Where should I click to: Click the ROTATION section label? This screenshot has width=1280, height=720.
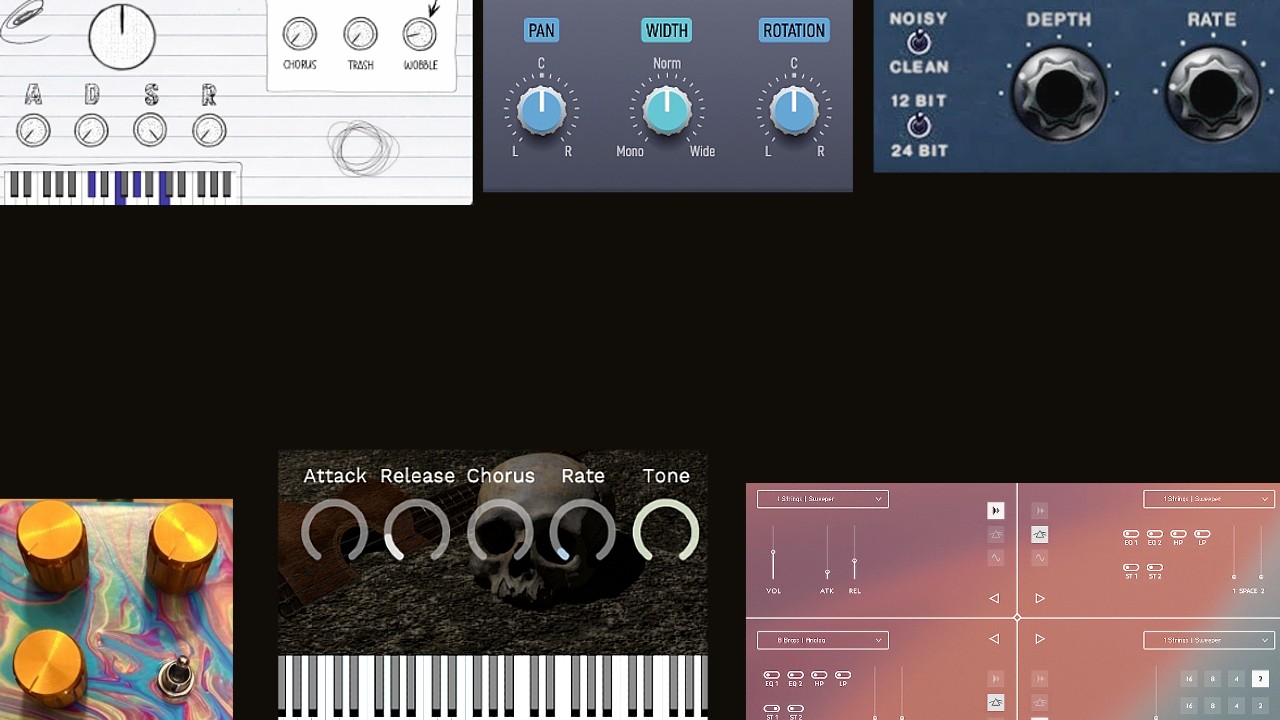793,30
